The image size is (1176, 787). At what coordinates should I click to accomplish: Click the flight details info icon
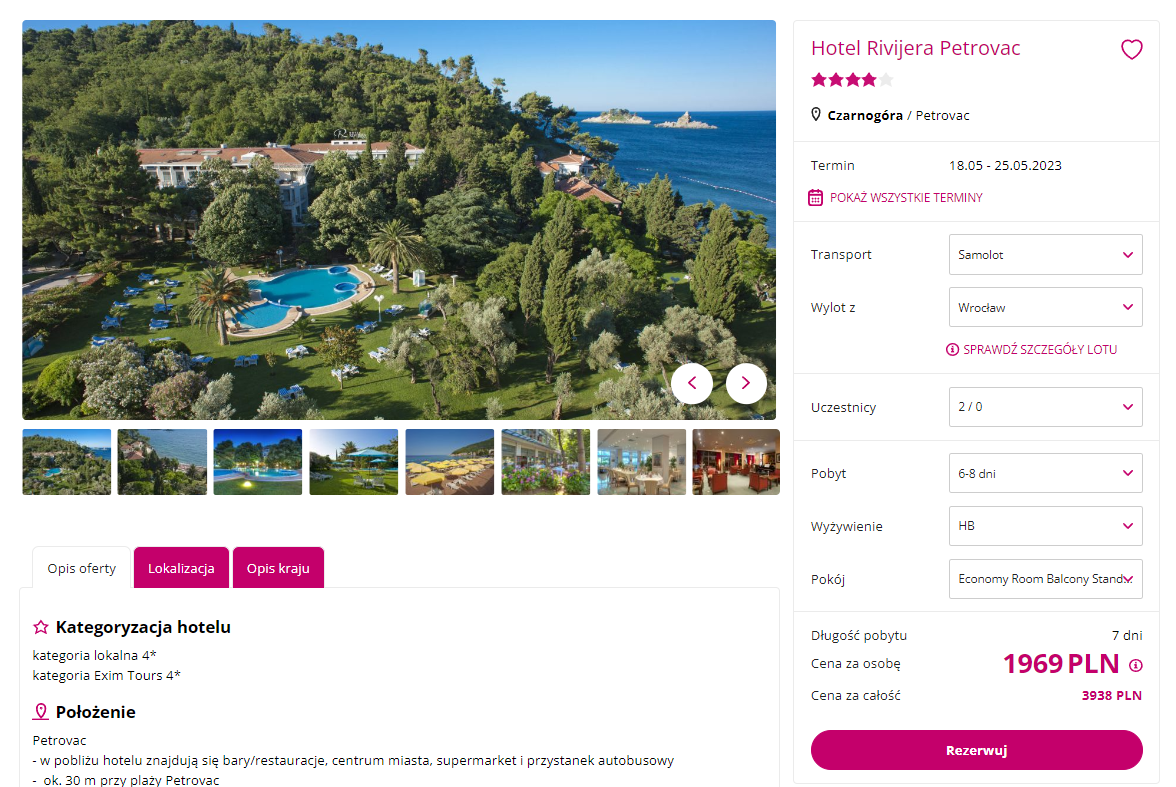952,350
